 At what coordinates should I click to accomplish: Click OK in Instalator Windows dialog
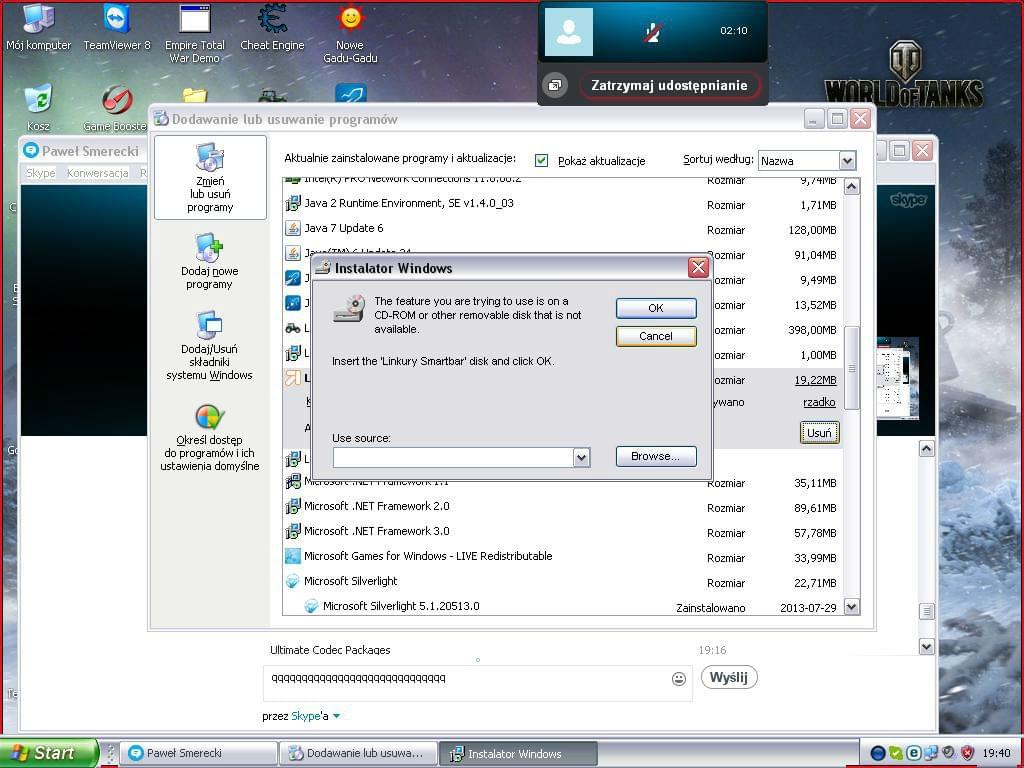(x=656, y=308)
